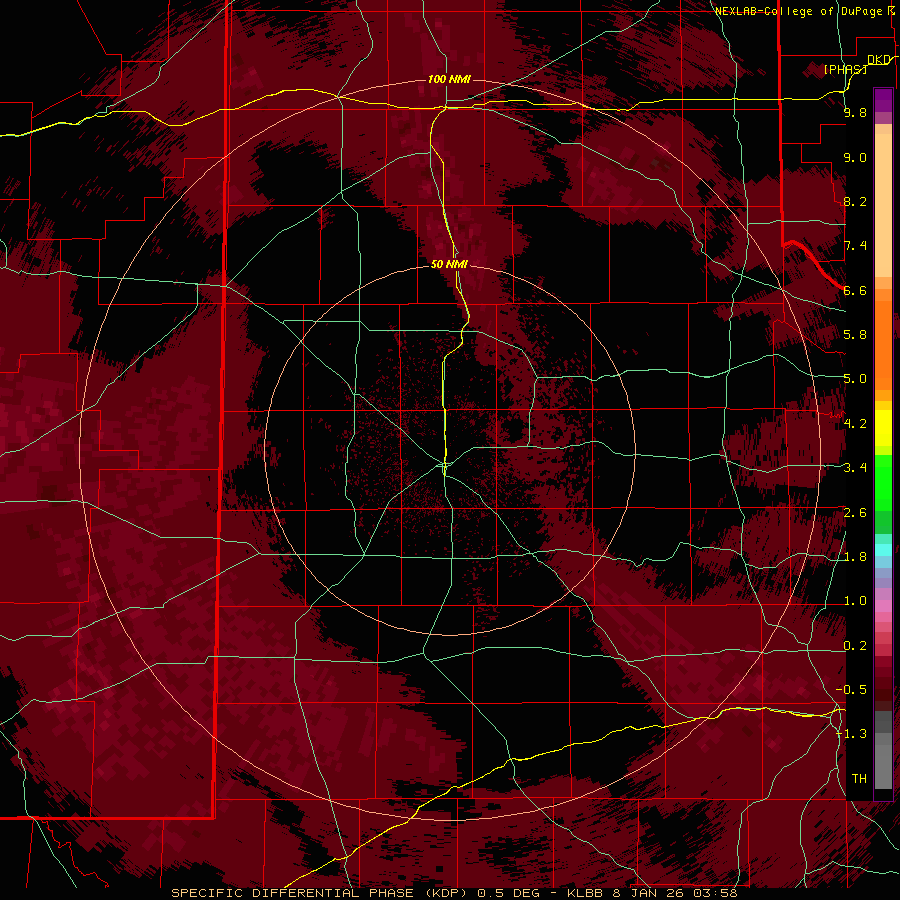Viewport: 900px width, 900px height.
Task: Click the 9.8 value on the color scale
Action: [x=855, y=112]
